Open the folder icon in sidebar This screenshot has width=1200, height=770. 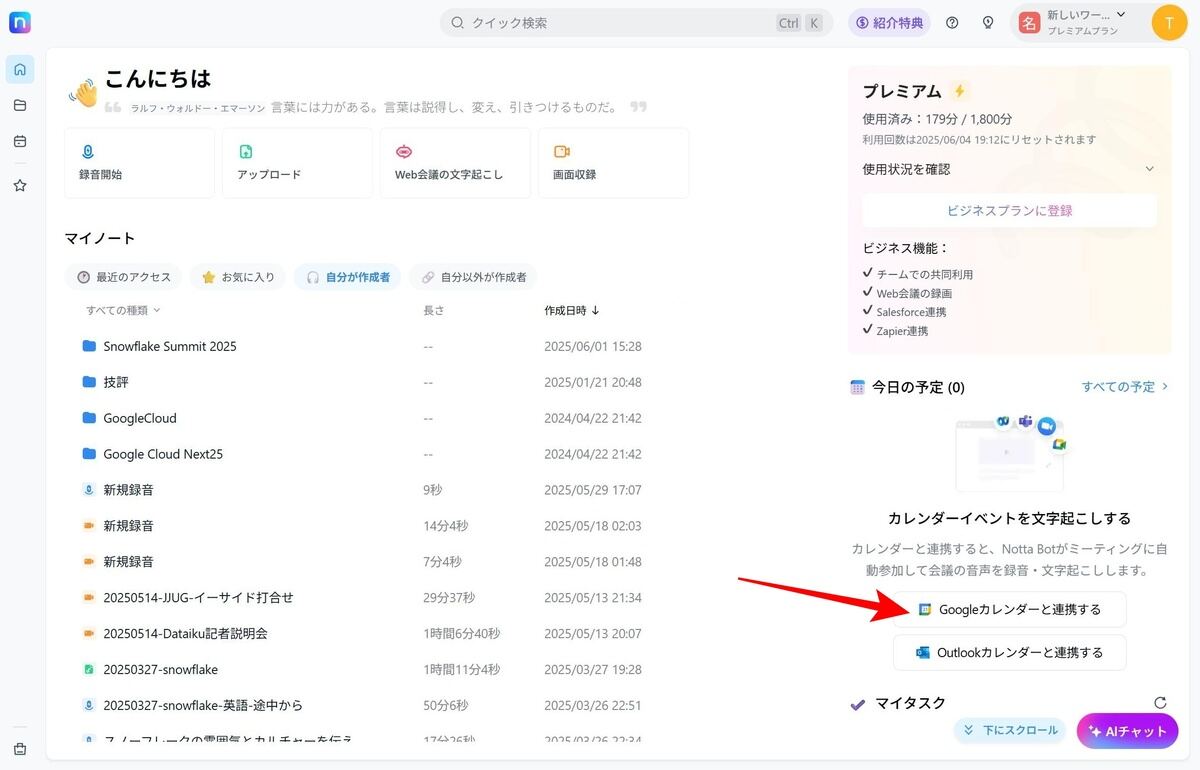20,105
